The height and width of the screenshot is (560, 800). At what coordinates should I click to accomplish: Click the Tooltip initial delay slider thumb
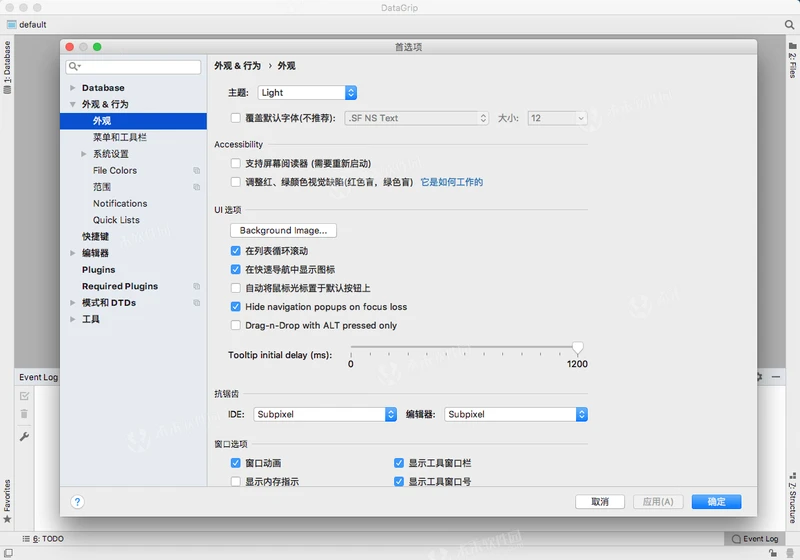tap(577, 348)
